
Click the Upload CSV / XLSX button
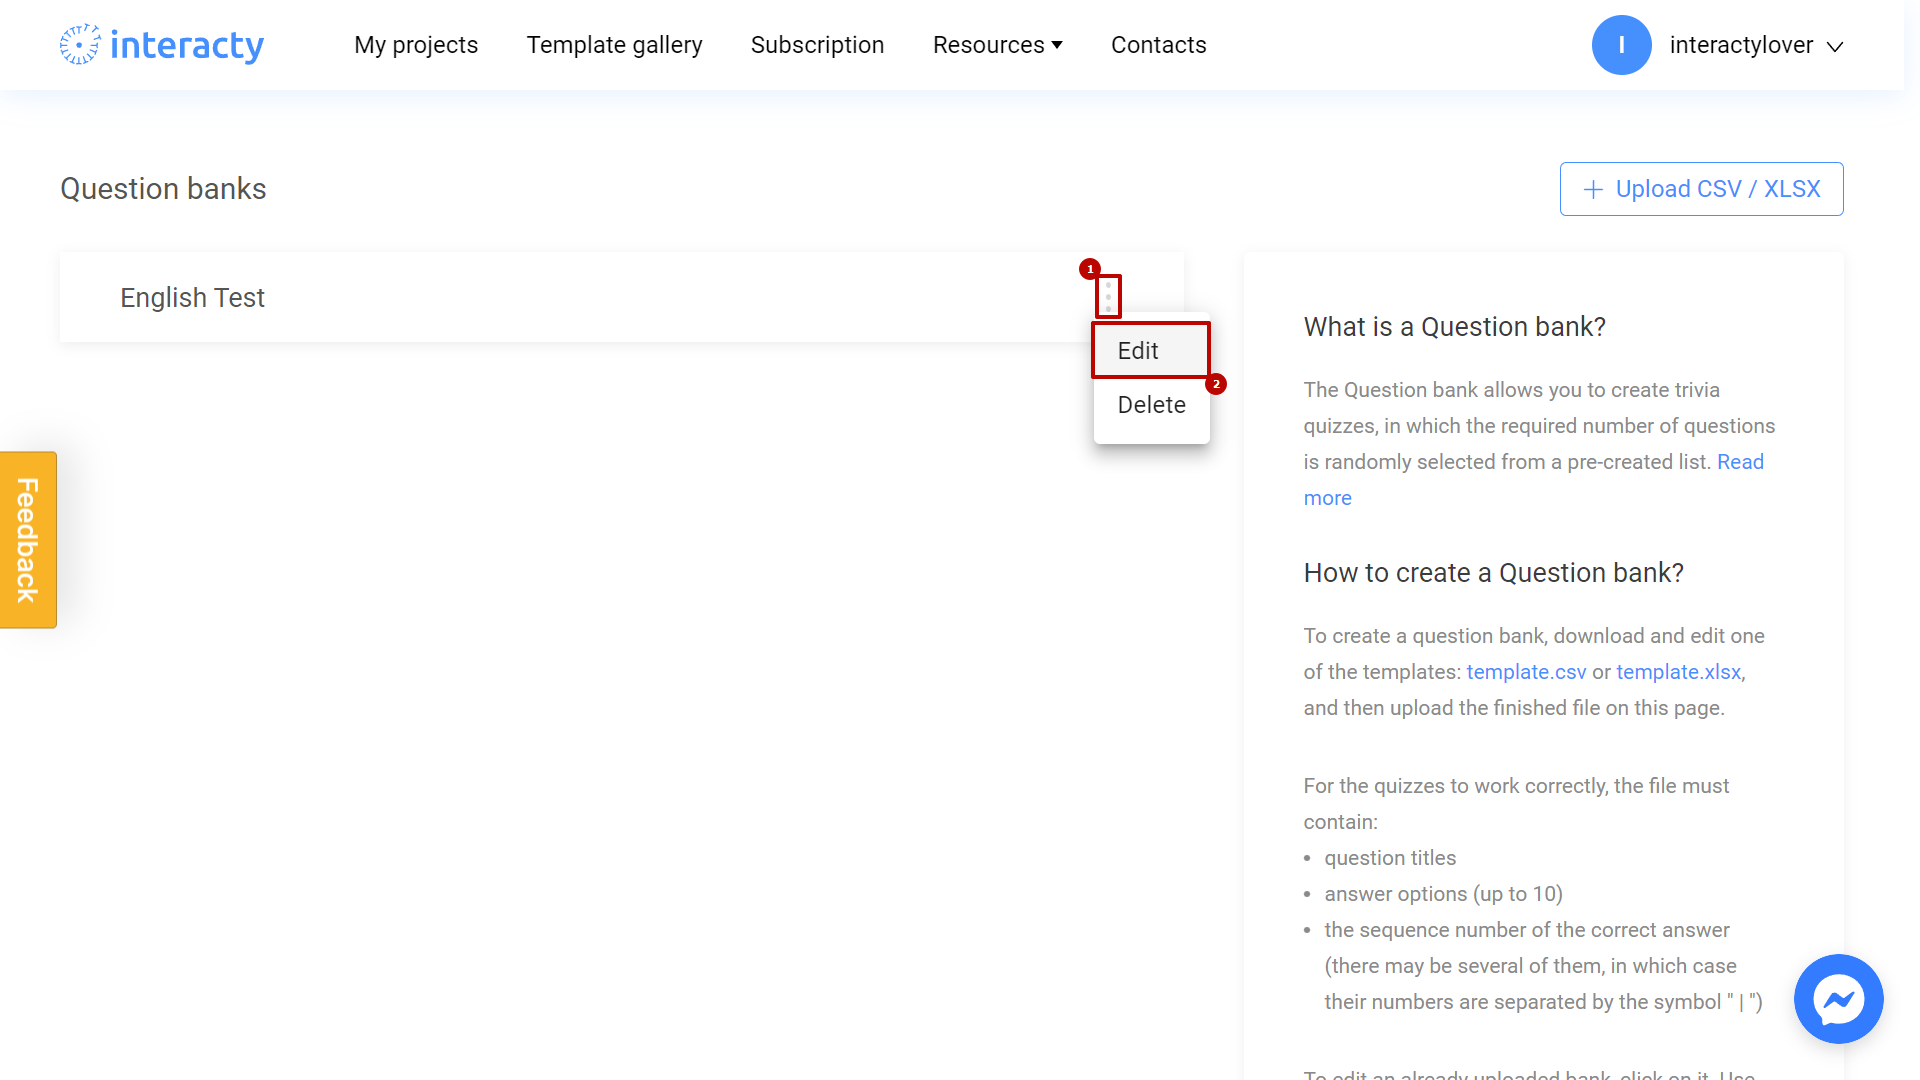coord(1701,189)
